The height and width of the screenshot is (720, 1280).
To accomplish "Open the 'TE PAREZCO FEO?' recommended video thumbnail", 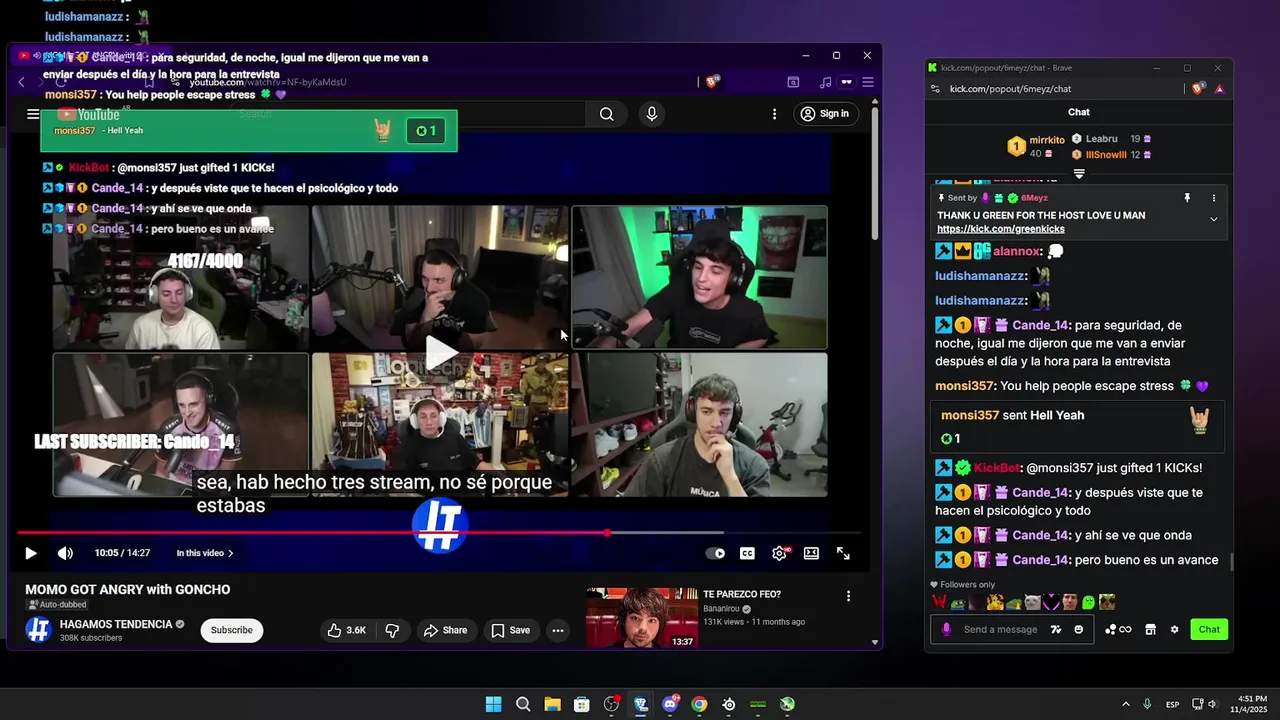I will click(642, 618).
